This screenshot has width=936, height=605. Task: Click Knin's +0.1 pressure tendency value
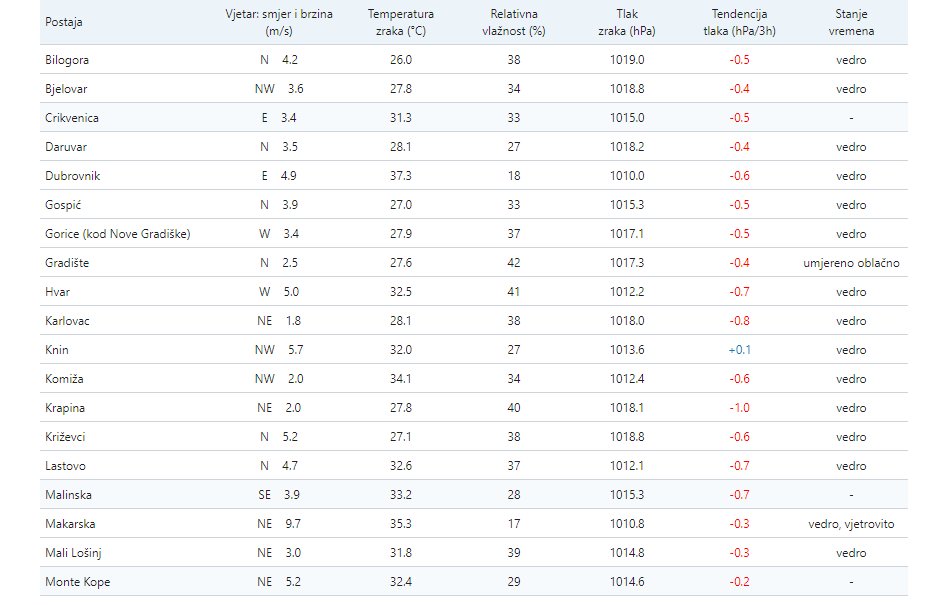click(739, 350)
